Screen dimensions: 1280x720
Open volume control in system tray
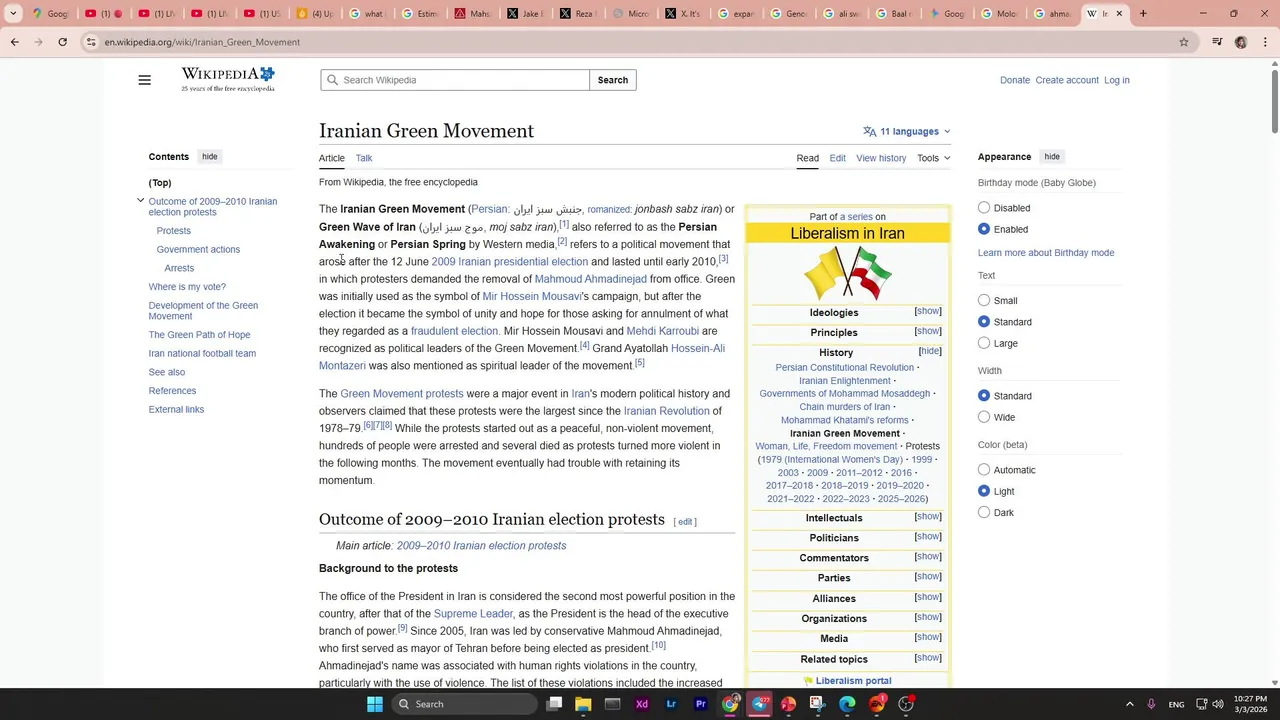coord(1218,704)
